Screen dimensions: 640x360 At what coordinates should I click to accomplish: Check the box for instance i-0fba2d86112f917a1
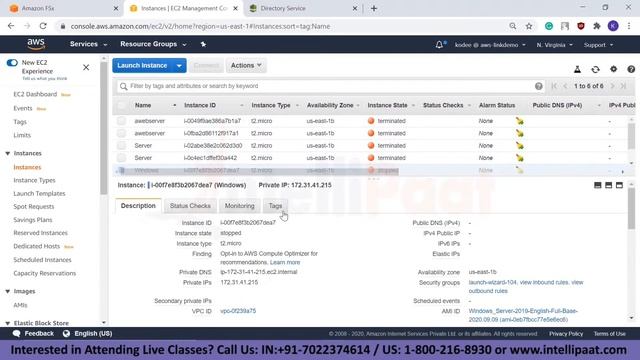pos(121,133)
